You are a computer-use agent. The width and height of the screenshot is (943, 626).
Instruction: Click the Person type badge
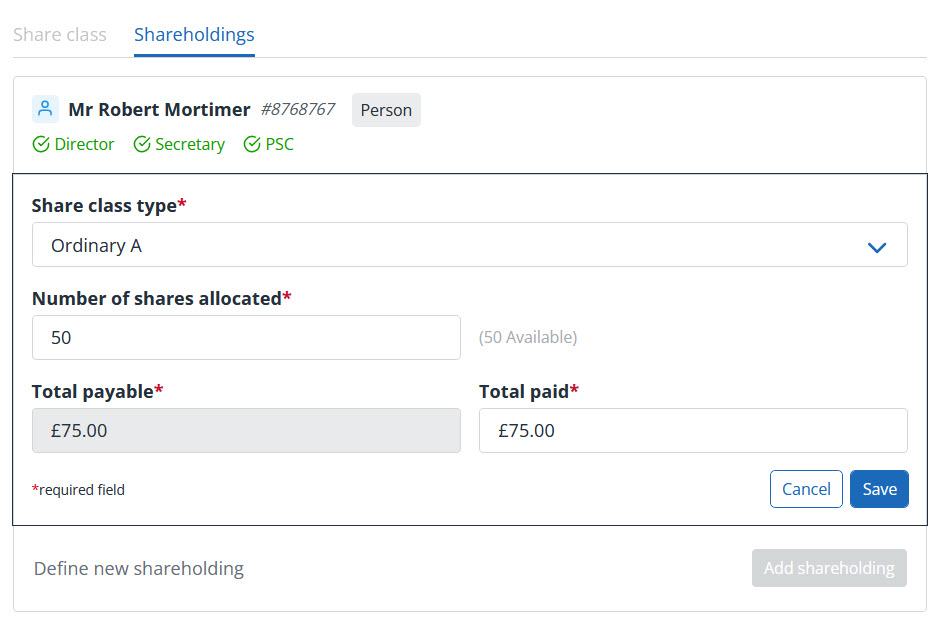tap(386, 110)
